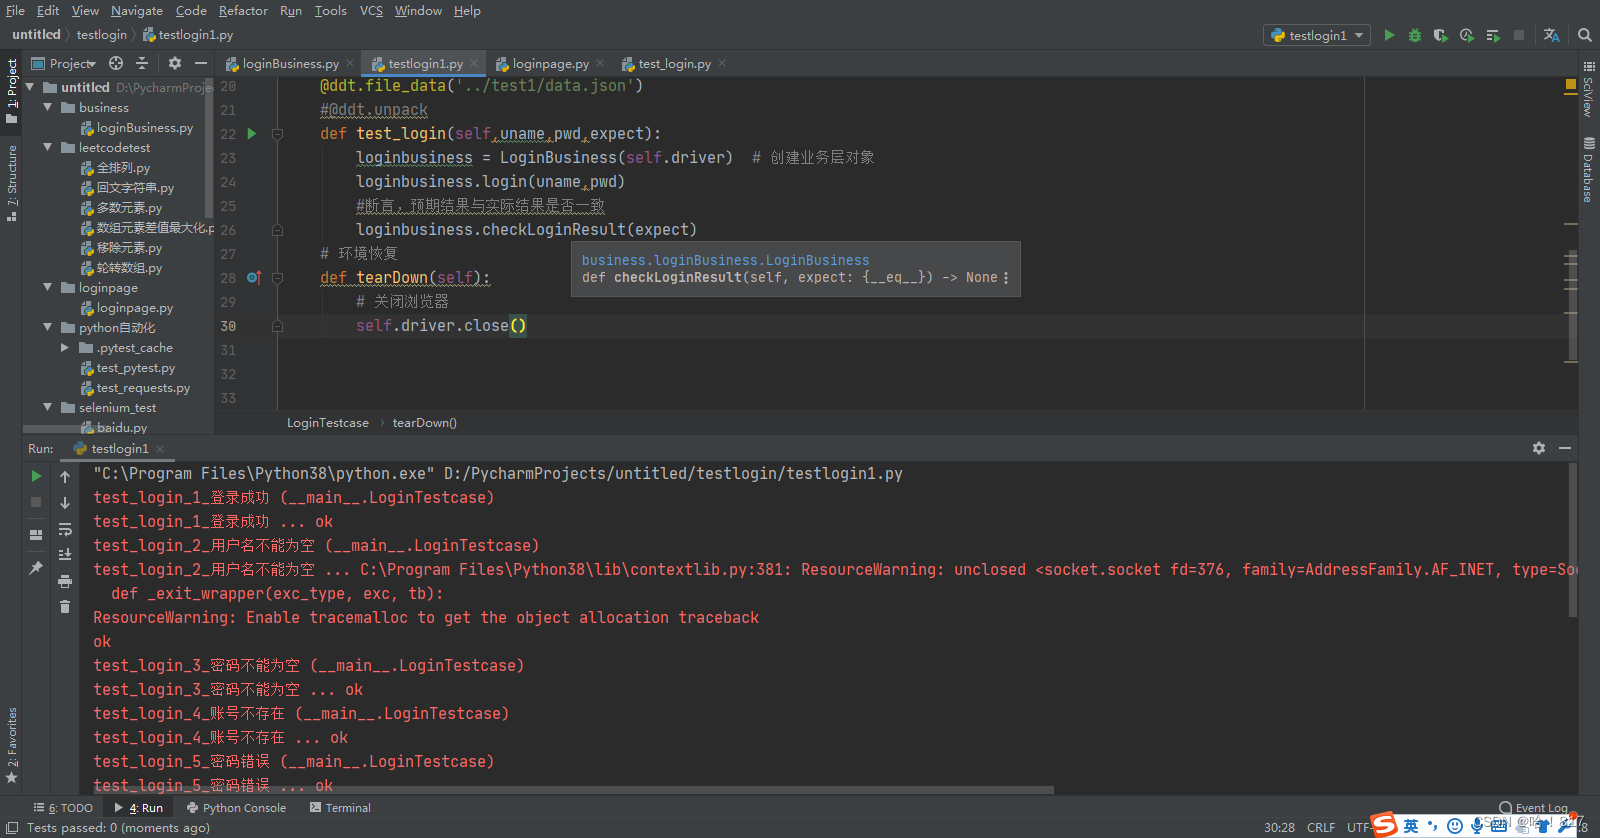Open the Python Console tool window

(x=236, y=808)
